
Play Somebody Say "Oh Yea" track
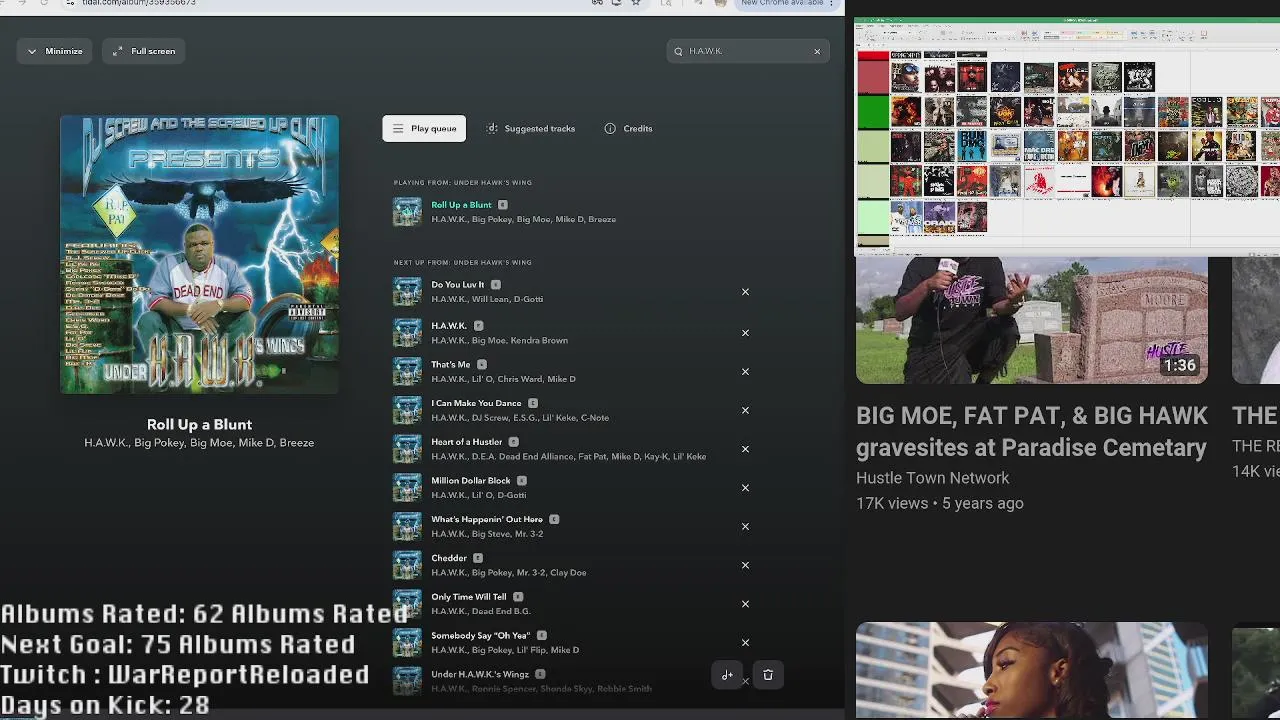point(480,635)
